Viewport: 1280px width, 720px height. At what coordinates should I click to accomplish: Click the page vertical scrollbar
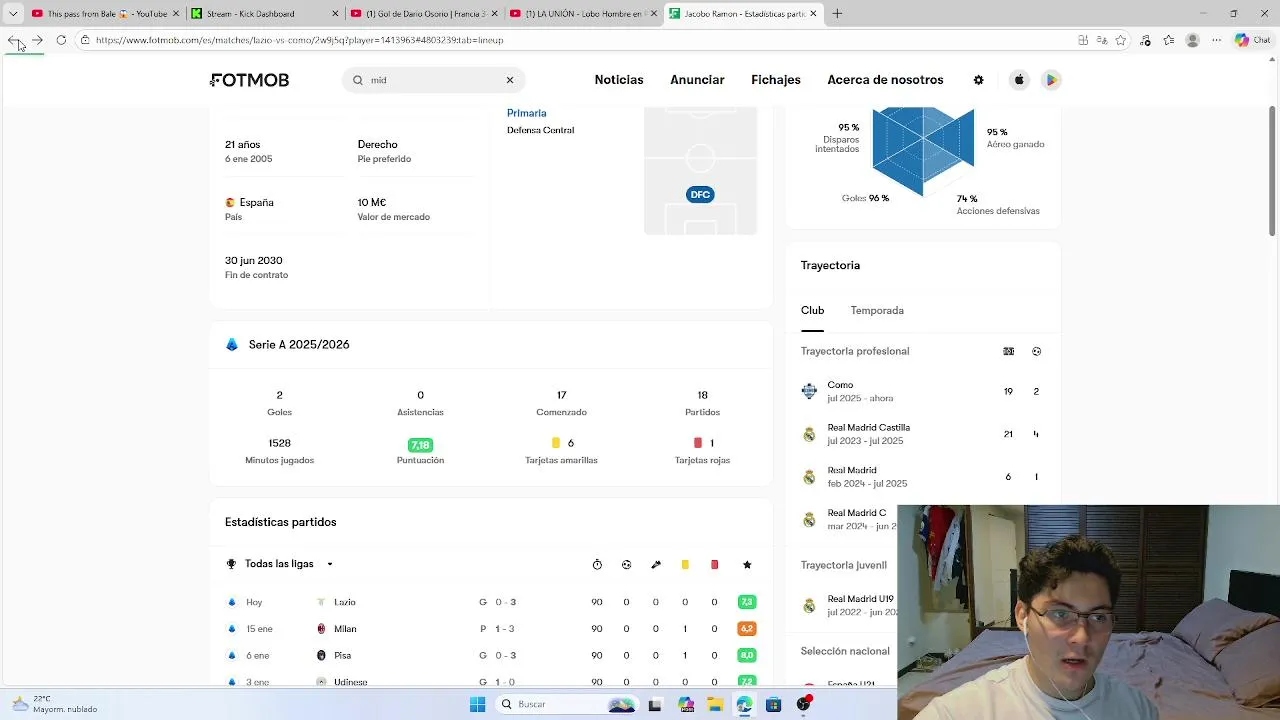pyautogui.click(x=1272, y=170)
